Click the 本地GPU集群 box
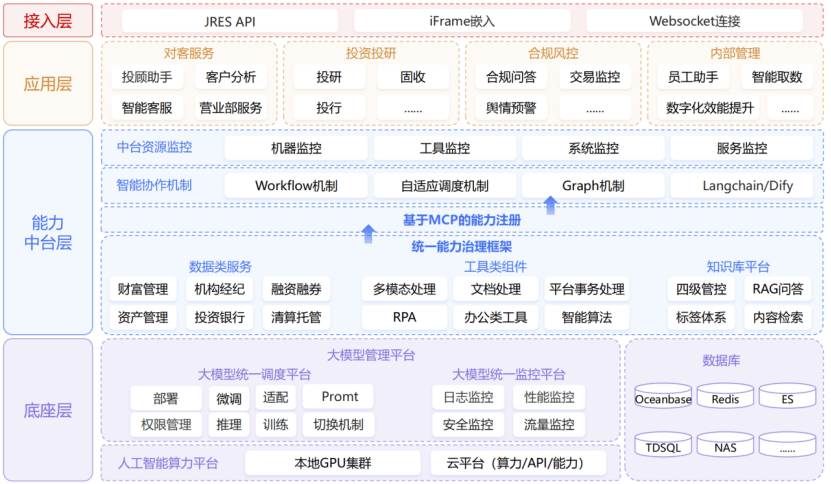The height and width of the screenshot is (484, 831). pos(328,463)
